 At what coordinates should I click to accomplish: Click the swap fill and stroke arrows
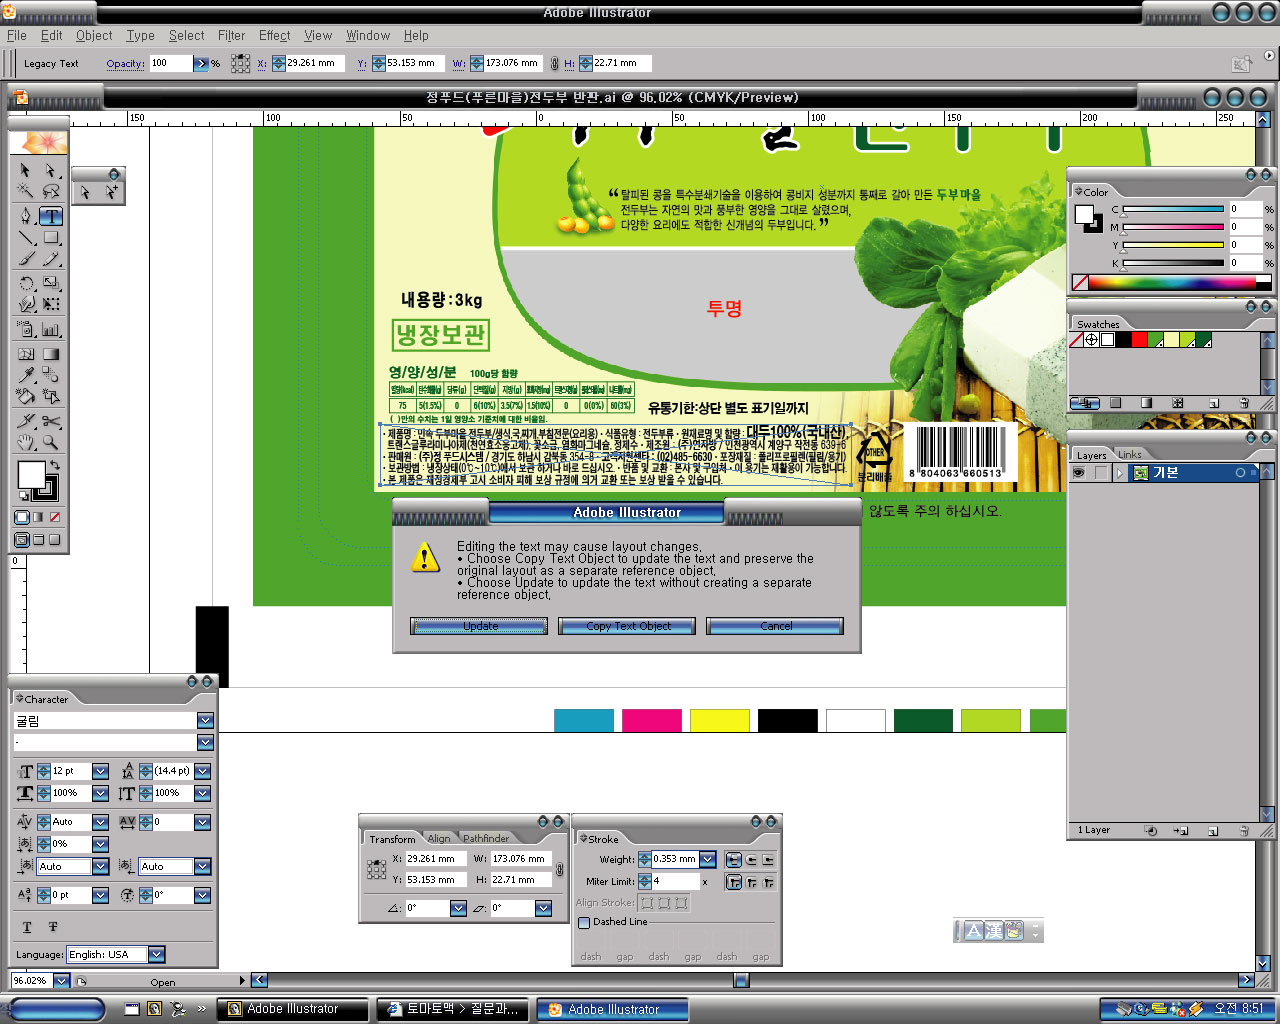click(x=54, y=466)
